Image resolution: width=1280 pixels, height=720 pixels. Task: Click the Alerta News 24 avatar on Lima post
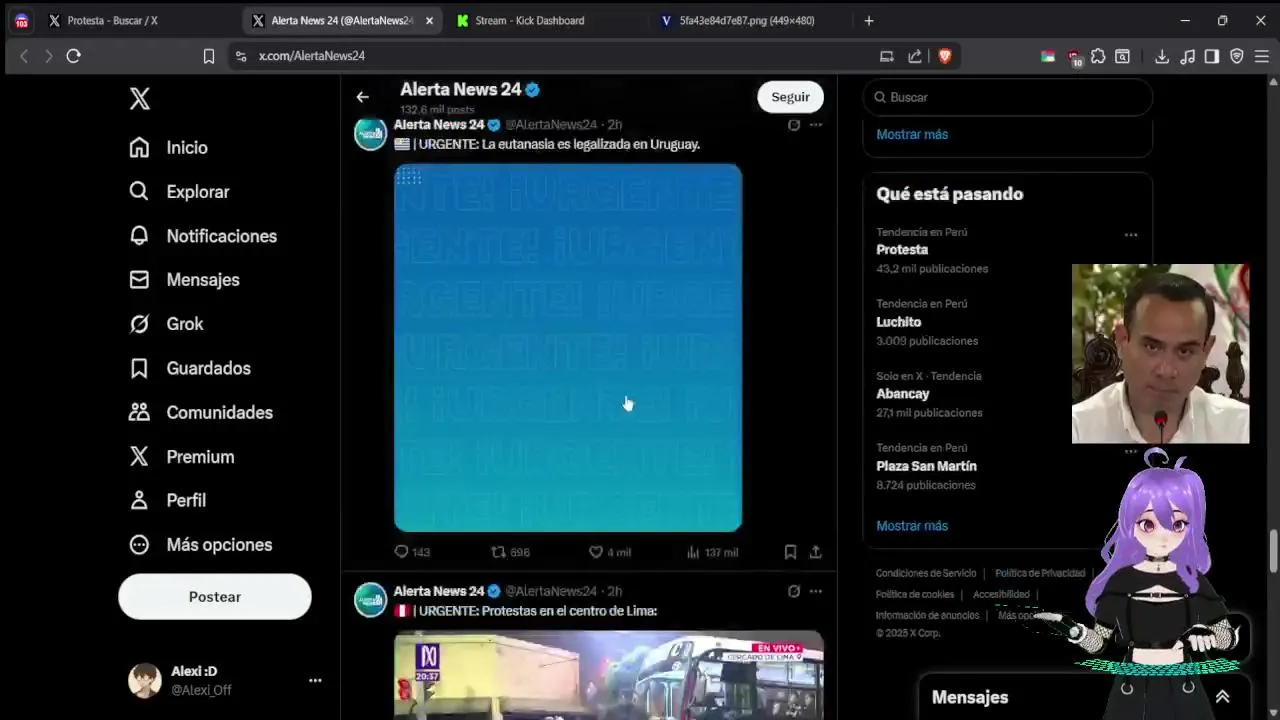tap(370, 600)
